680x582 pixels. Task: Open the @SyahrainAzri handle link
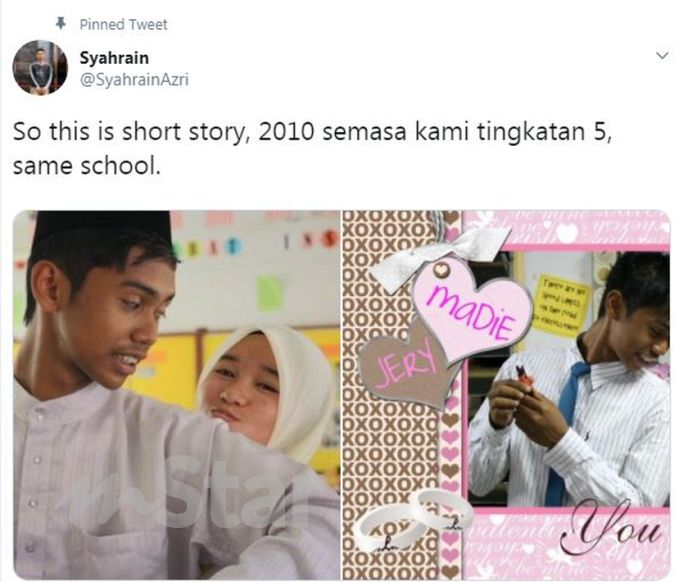[x=134, y=80]
